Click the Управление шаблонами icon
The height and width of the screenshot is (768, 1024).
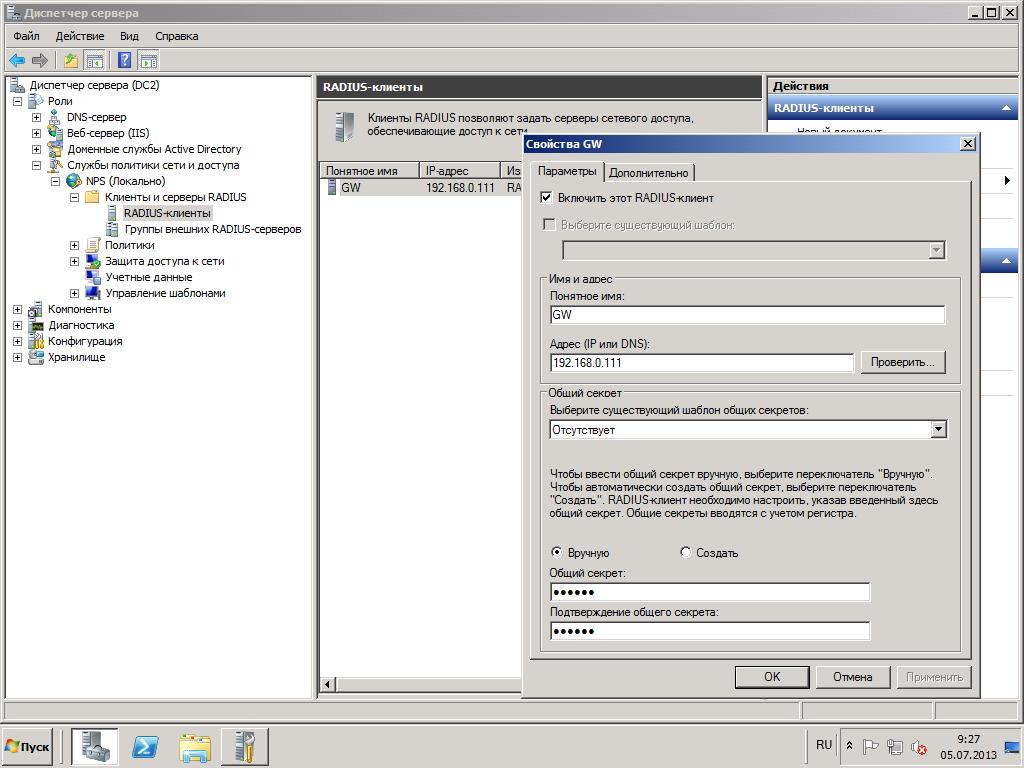click(x=93, y=293)
